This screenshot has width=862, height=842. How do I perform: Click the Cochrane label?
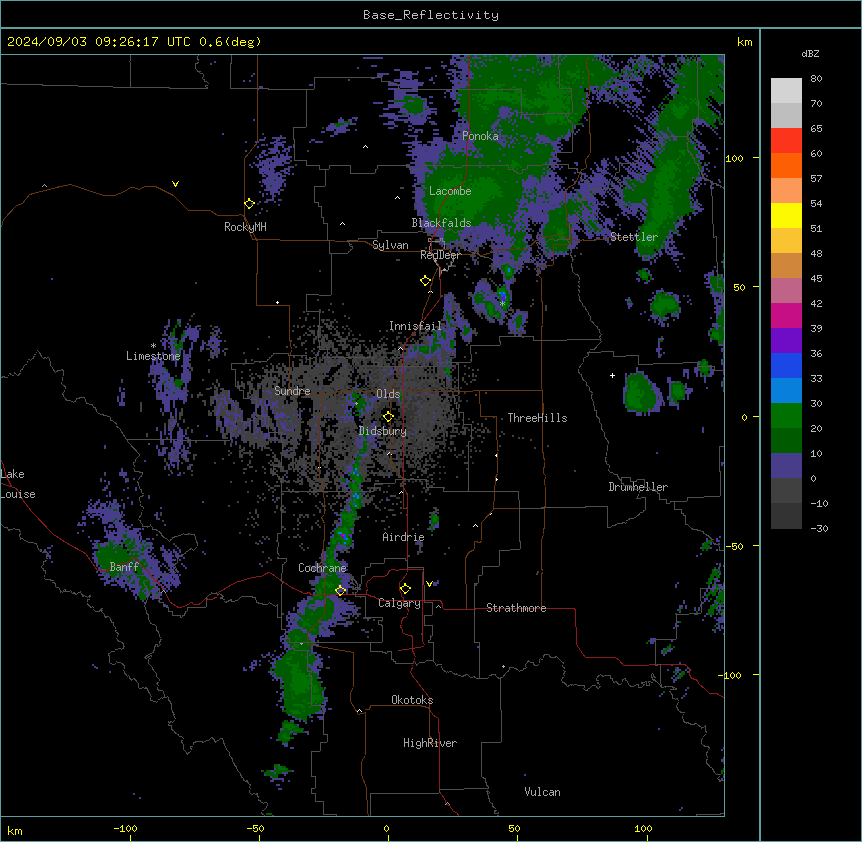click(x=322, y=568)
